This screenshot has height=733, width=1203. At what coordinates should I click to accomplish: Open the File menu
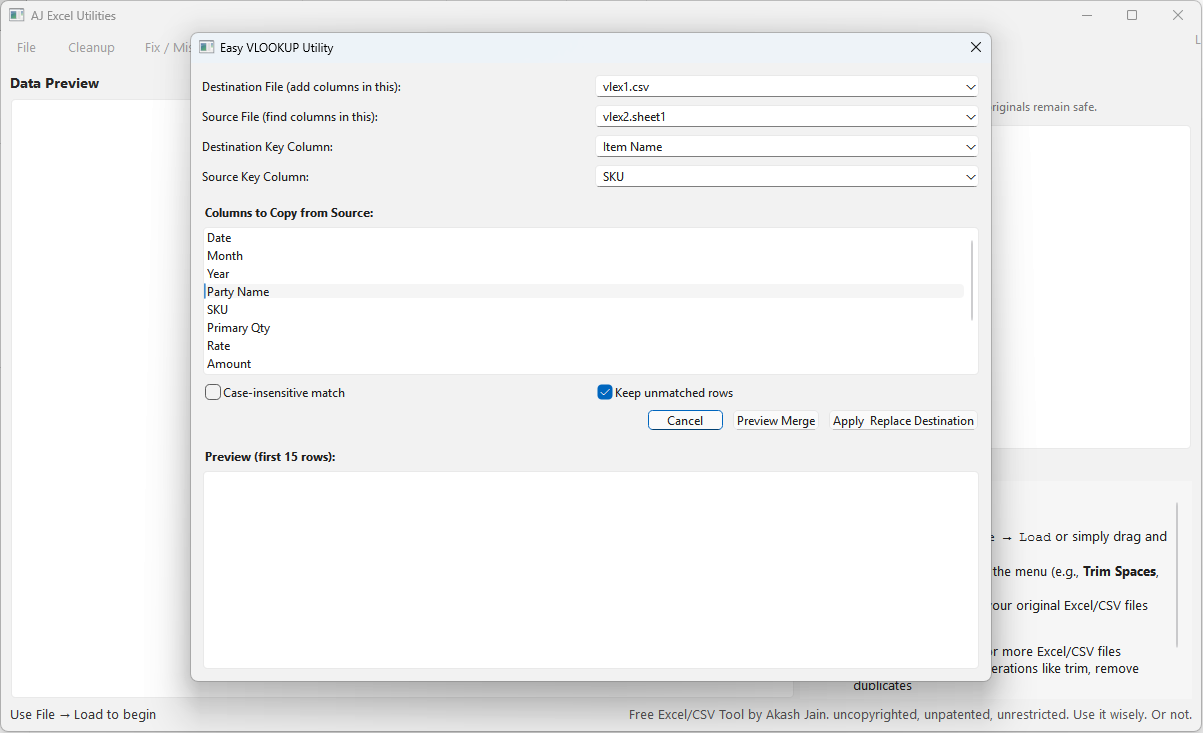pyautogui.click(x=26, y=47)
